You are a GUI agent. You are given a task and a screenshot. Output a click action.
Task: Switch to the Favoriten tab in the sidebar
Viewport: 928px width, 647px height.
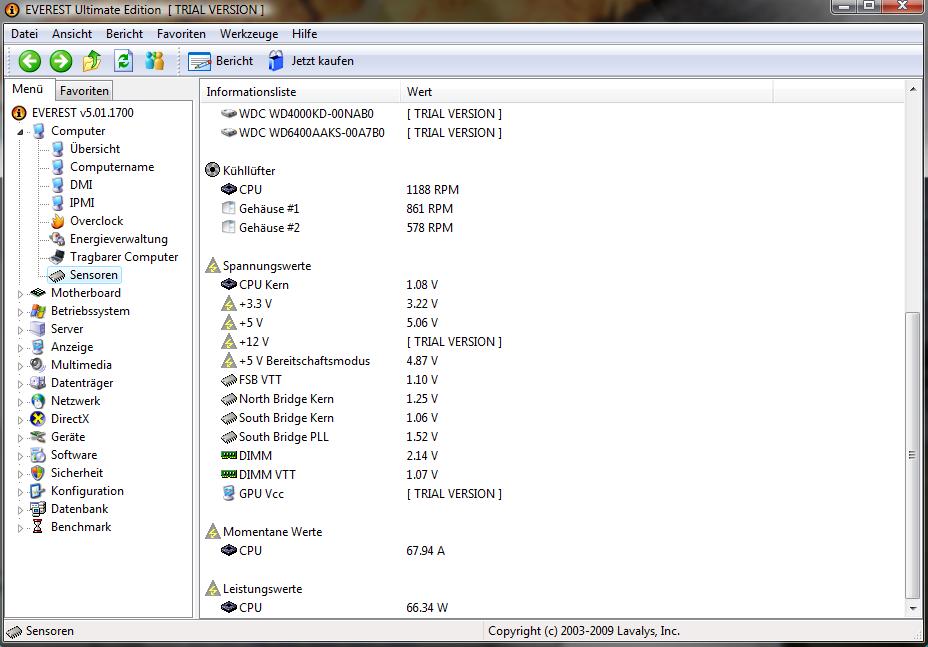(x=84, y=91)
